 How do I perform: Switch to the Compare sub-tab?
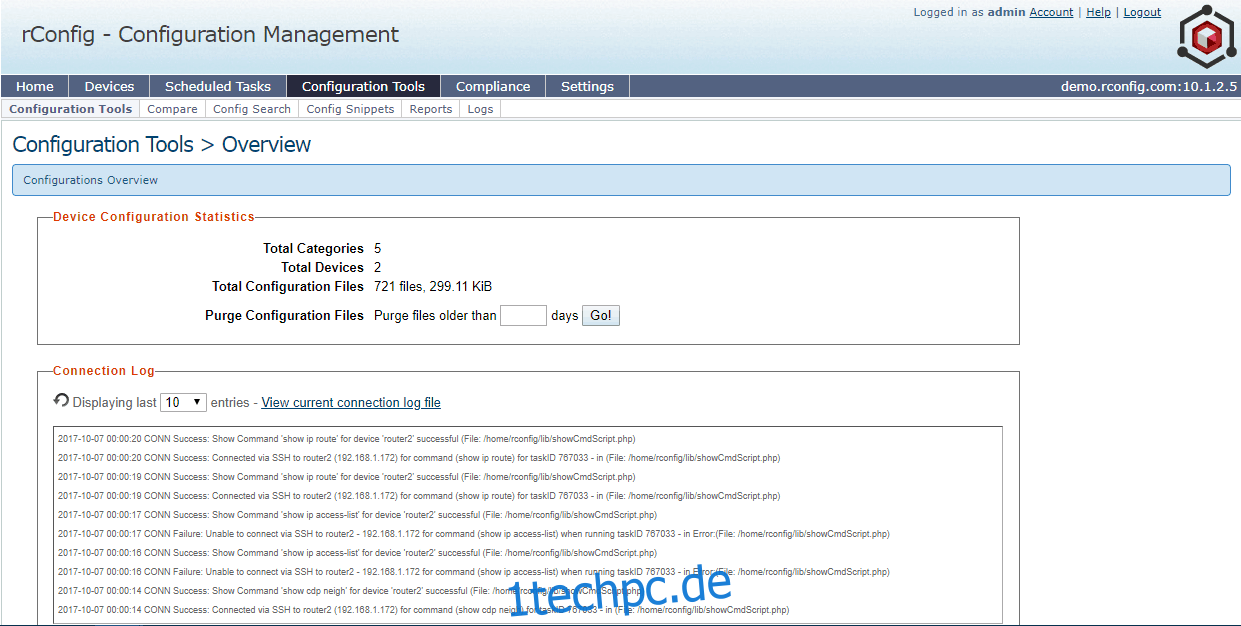172,109
